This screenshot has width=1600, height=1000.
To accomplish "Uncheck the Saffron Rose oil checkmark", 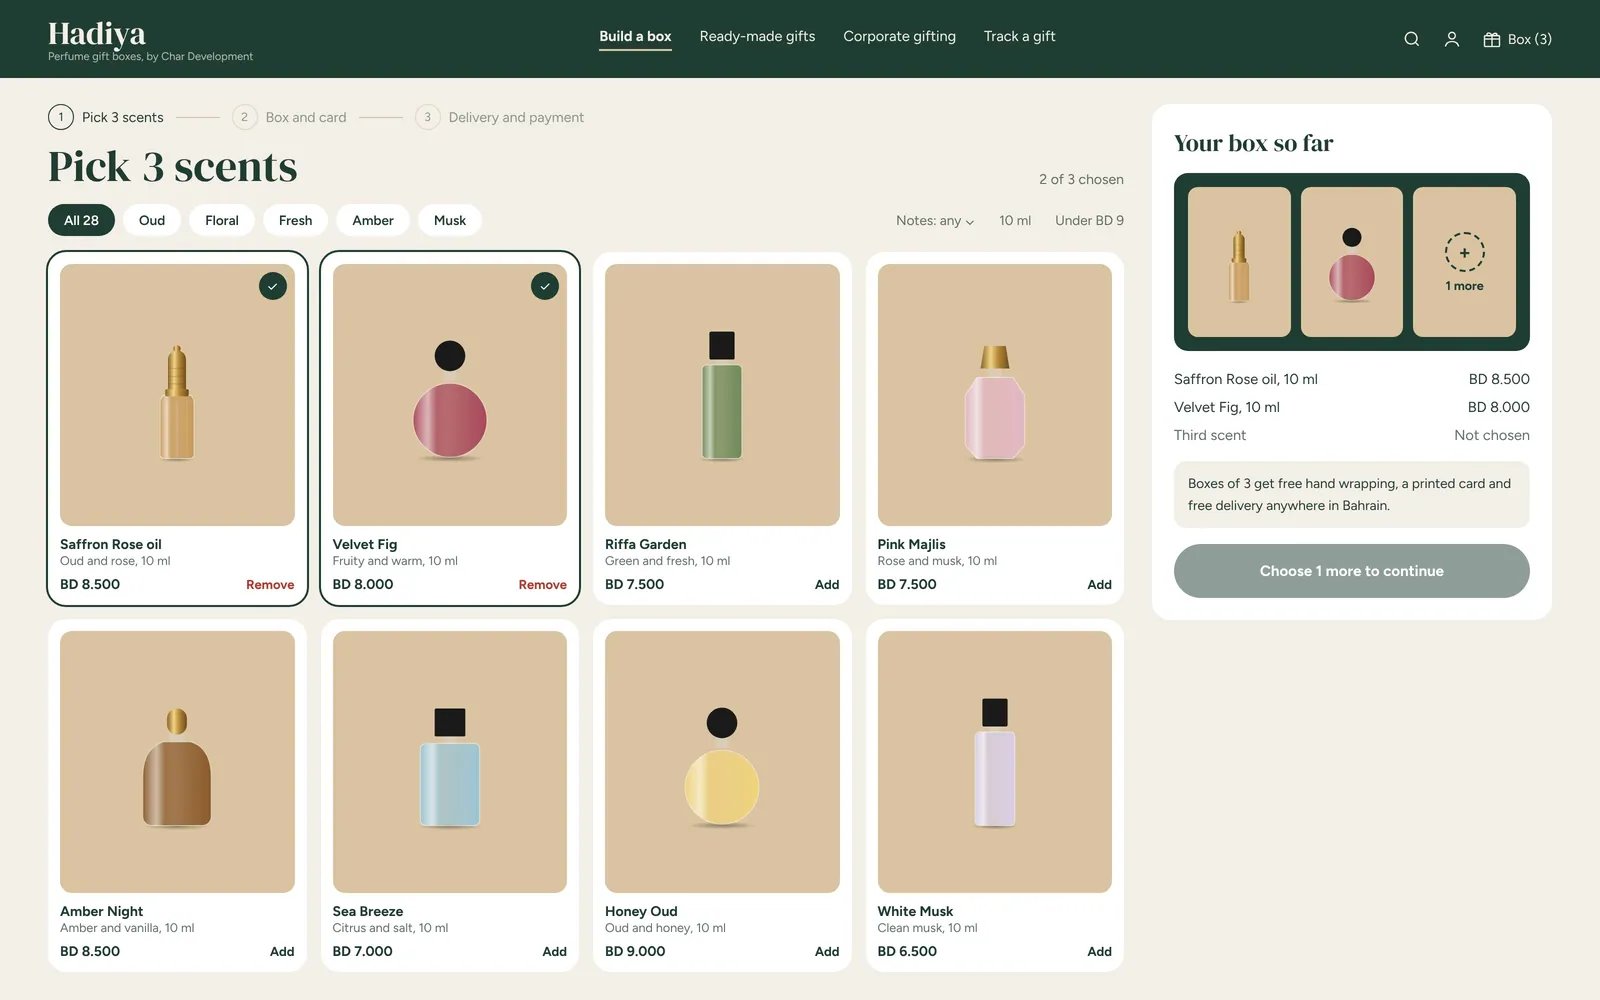I will 273,286.
